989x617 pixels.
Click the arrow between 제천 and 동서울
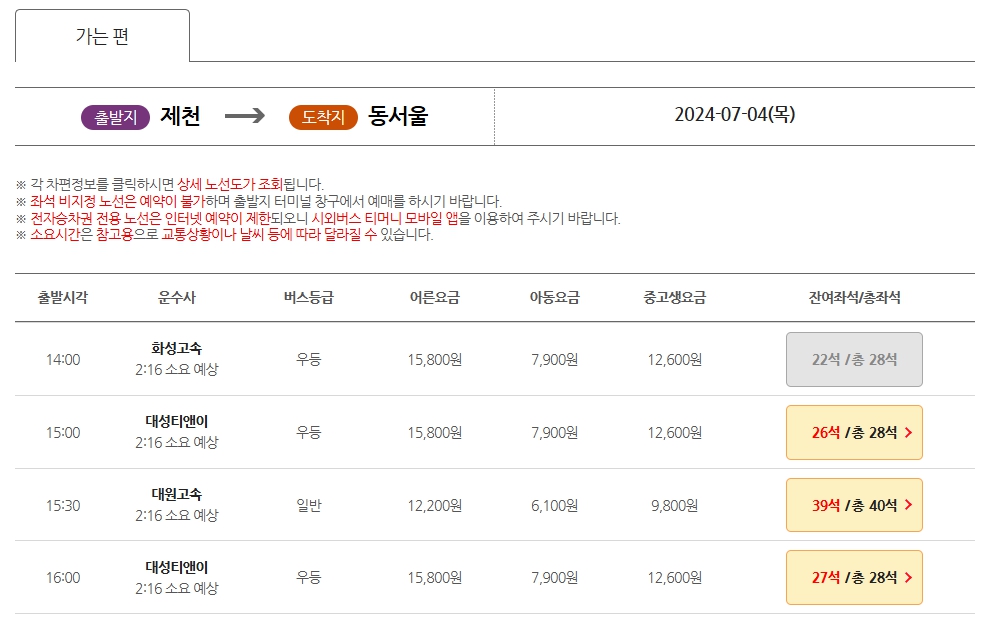pyautogui.click(x=245, y=116)
